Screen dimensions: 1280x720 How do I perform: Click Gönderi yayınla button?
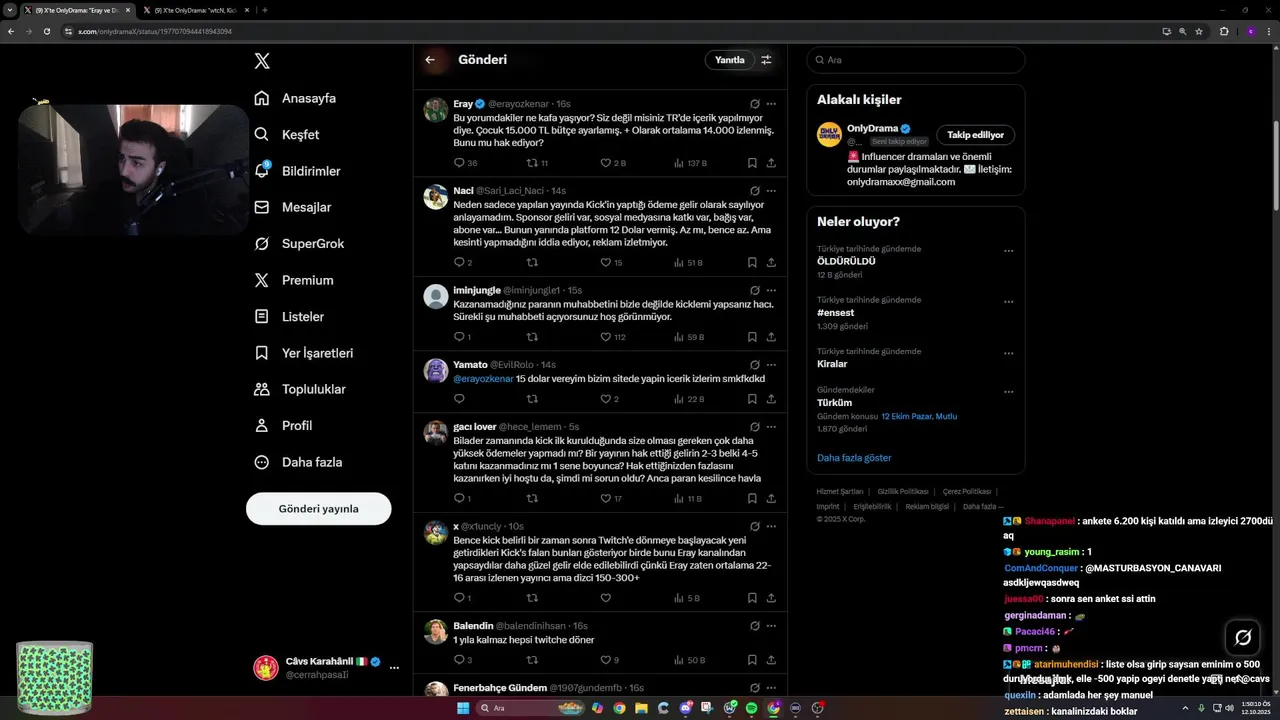tap(318, 509)
